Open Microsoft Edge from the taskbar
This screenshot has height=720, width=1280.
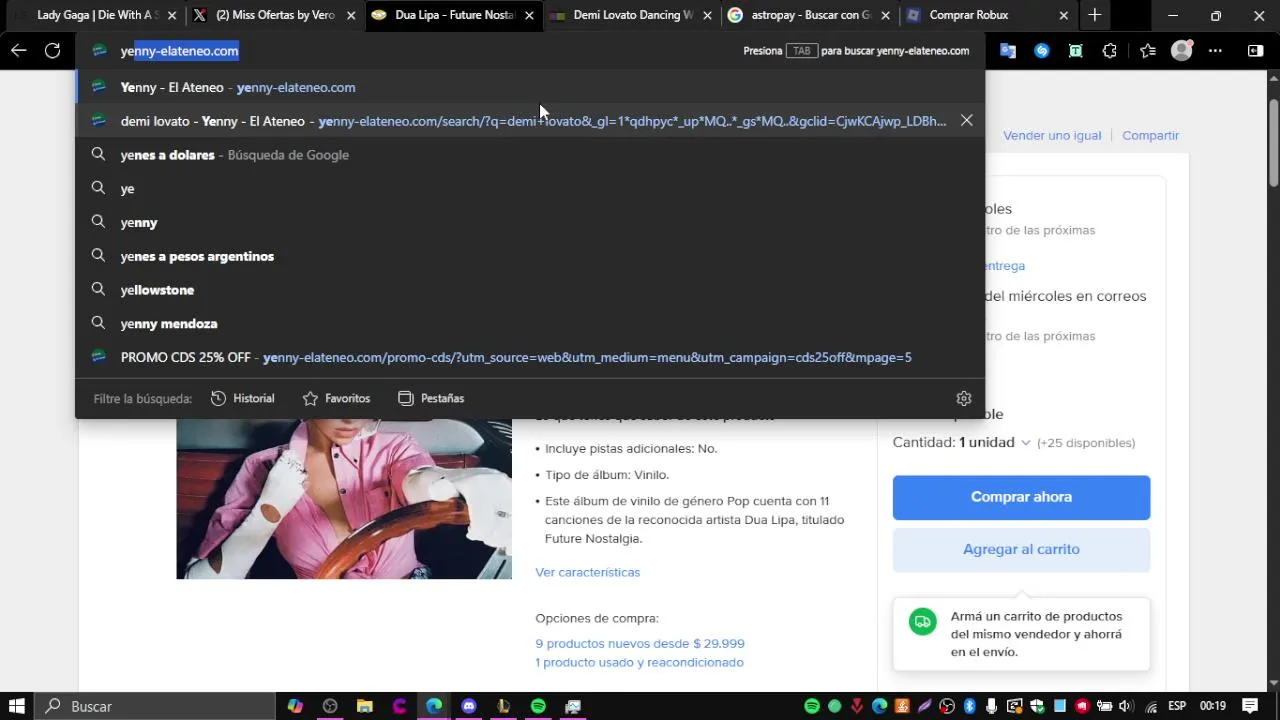tap(434, 706)
